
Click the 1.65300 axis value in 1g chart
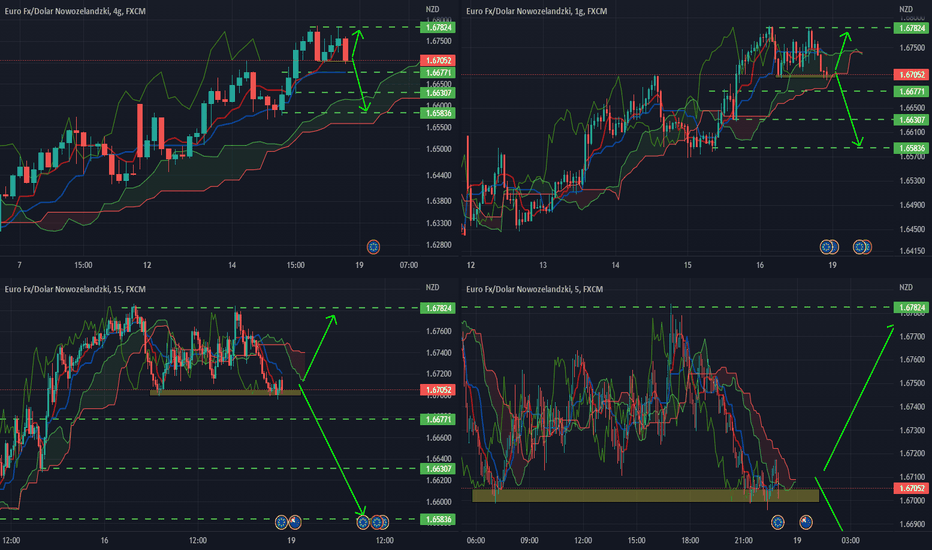click(x=911, y=181)
